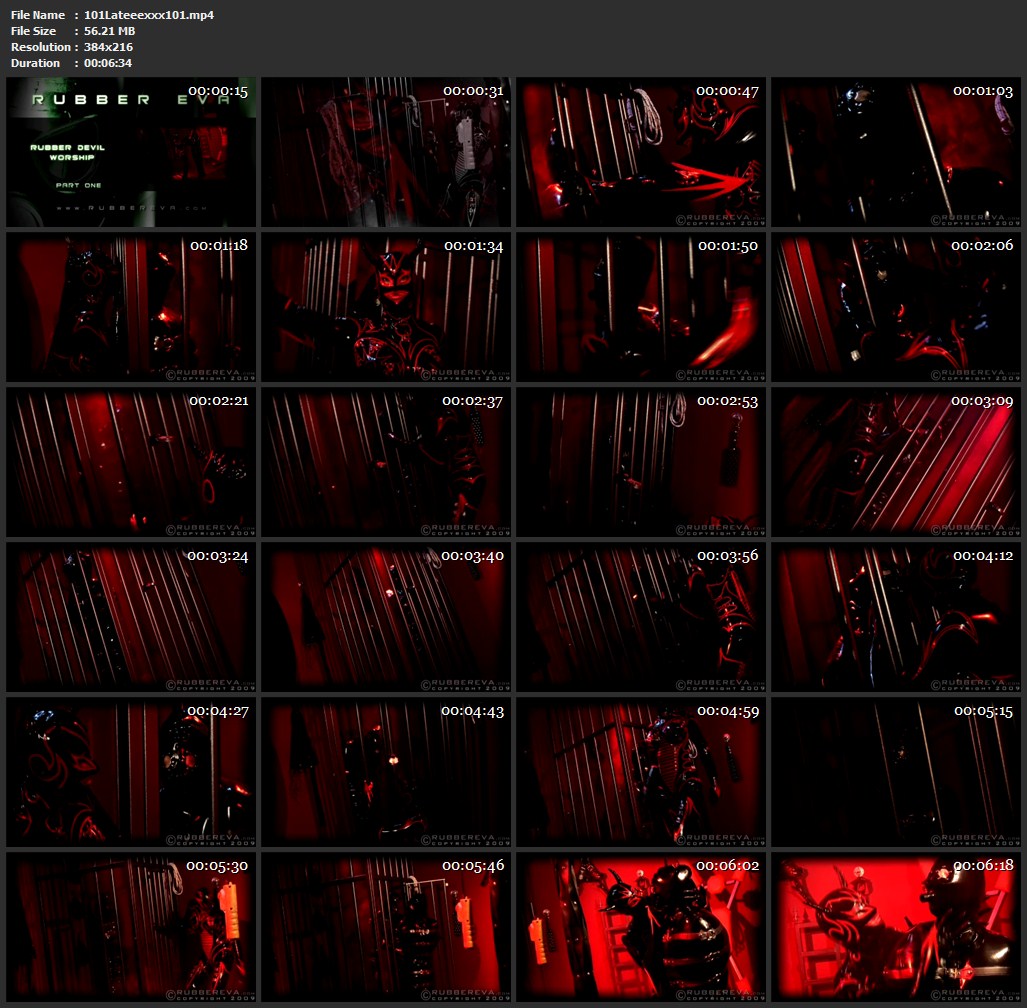Click the file size value 56.21 MB
Image resolution: width=1027 pixels, height=1008 pixels.
(109, 31)
